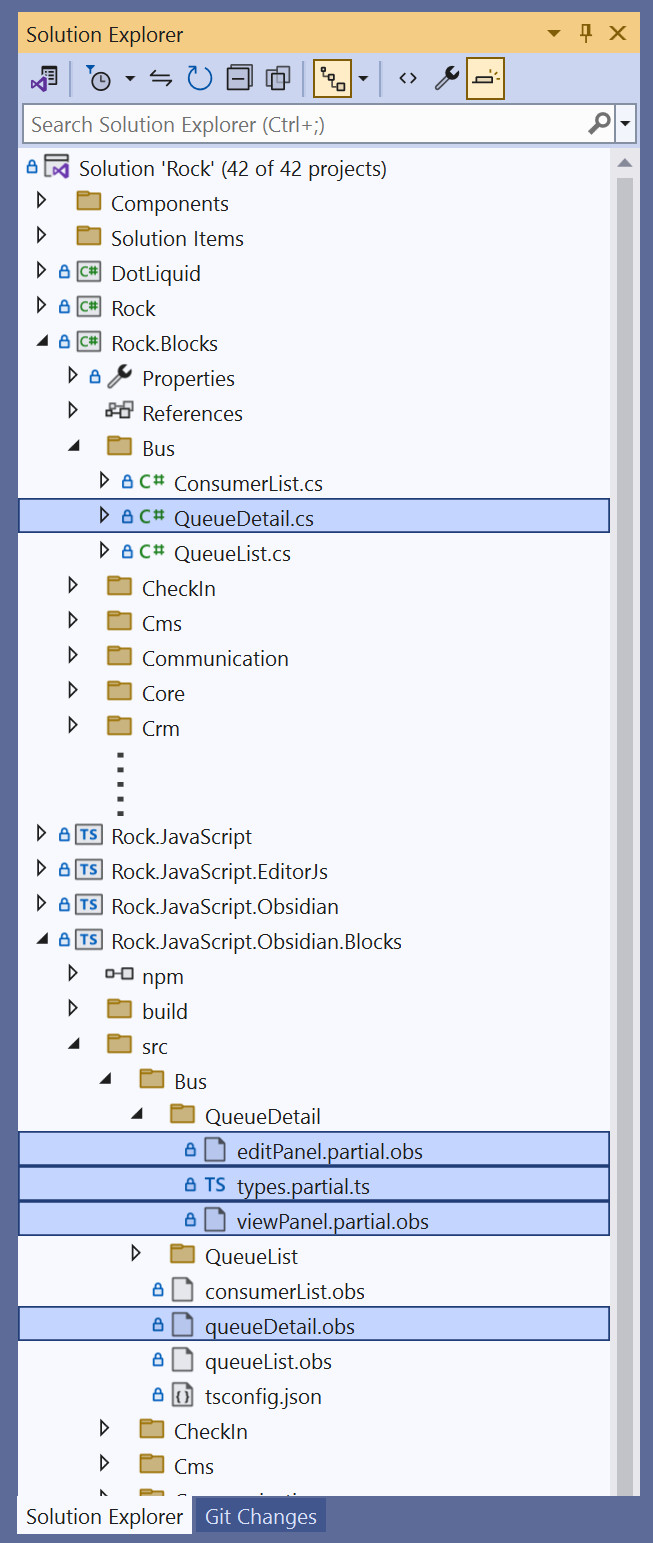Click the build folder icon
This screenshot has height=1543, width=653.
(119, 1010)
